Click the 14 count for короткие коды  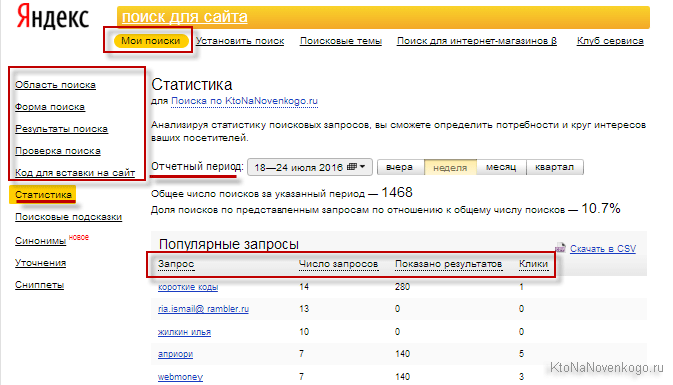pyautogui.click(x=304, y=287)
